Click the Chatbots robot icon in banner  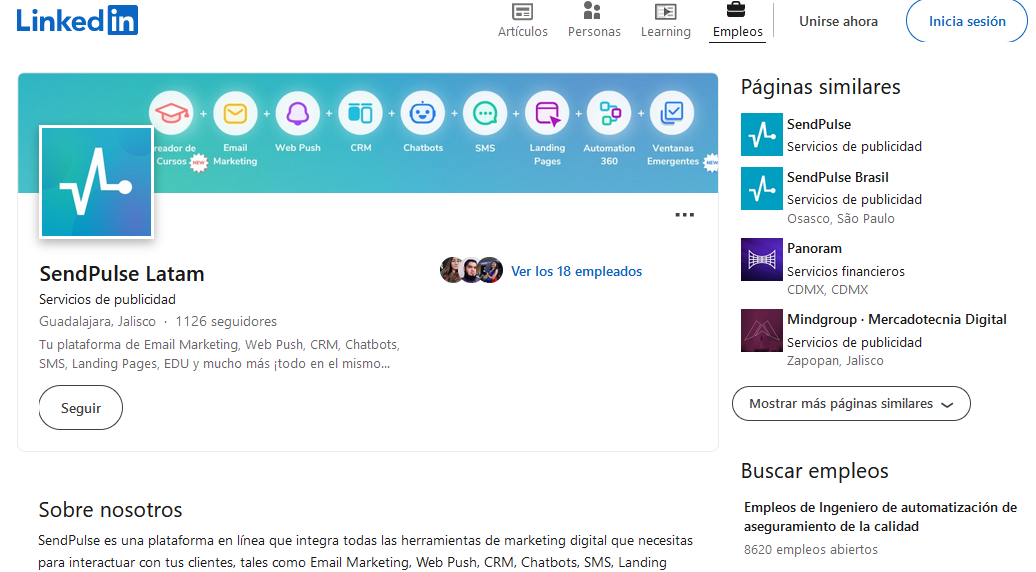tap(423, 113)
